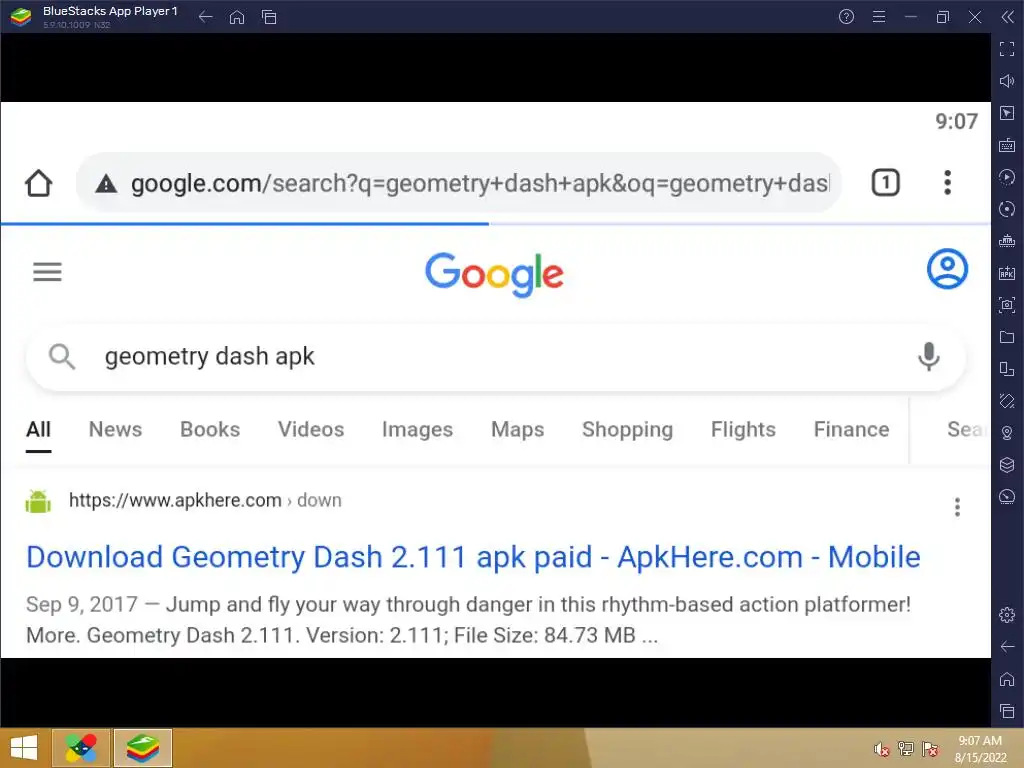
Task: Open Google hamburger side menu
Action: tap(48, 272)
